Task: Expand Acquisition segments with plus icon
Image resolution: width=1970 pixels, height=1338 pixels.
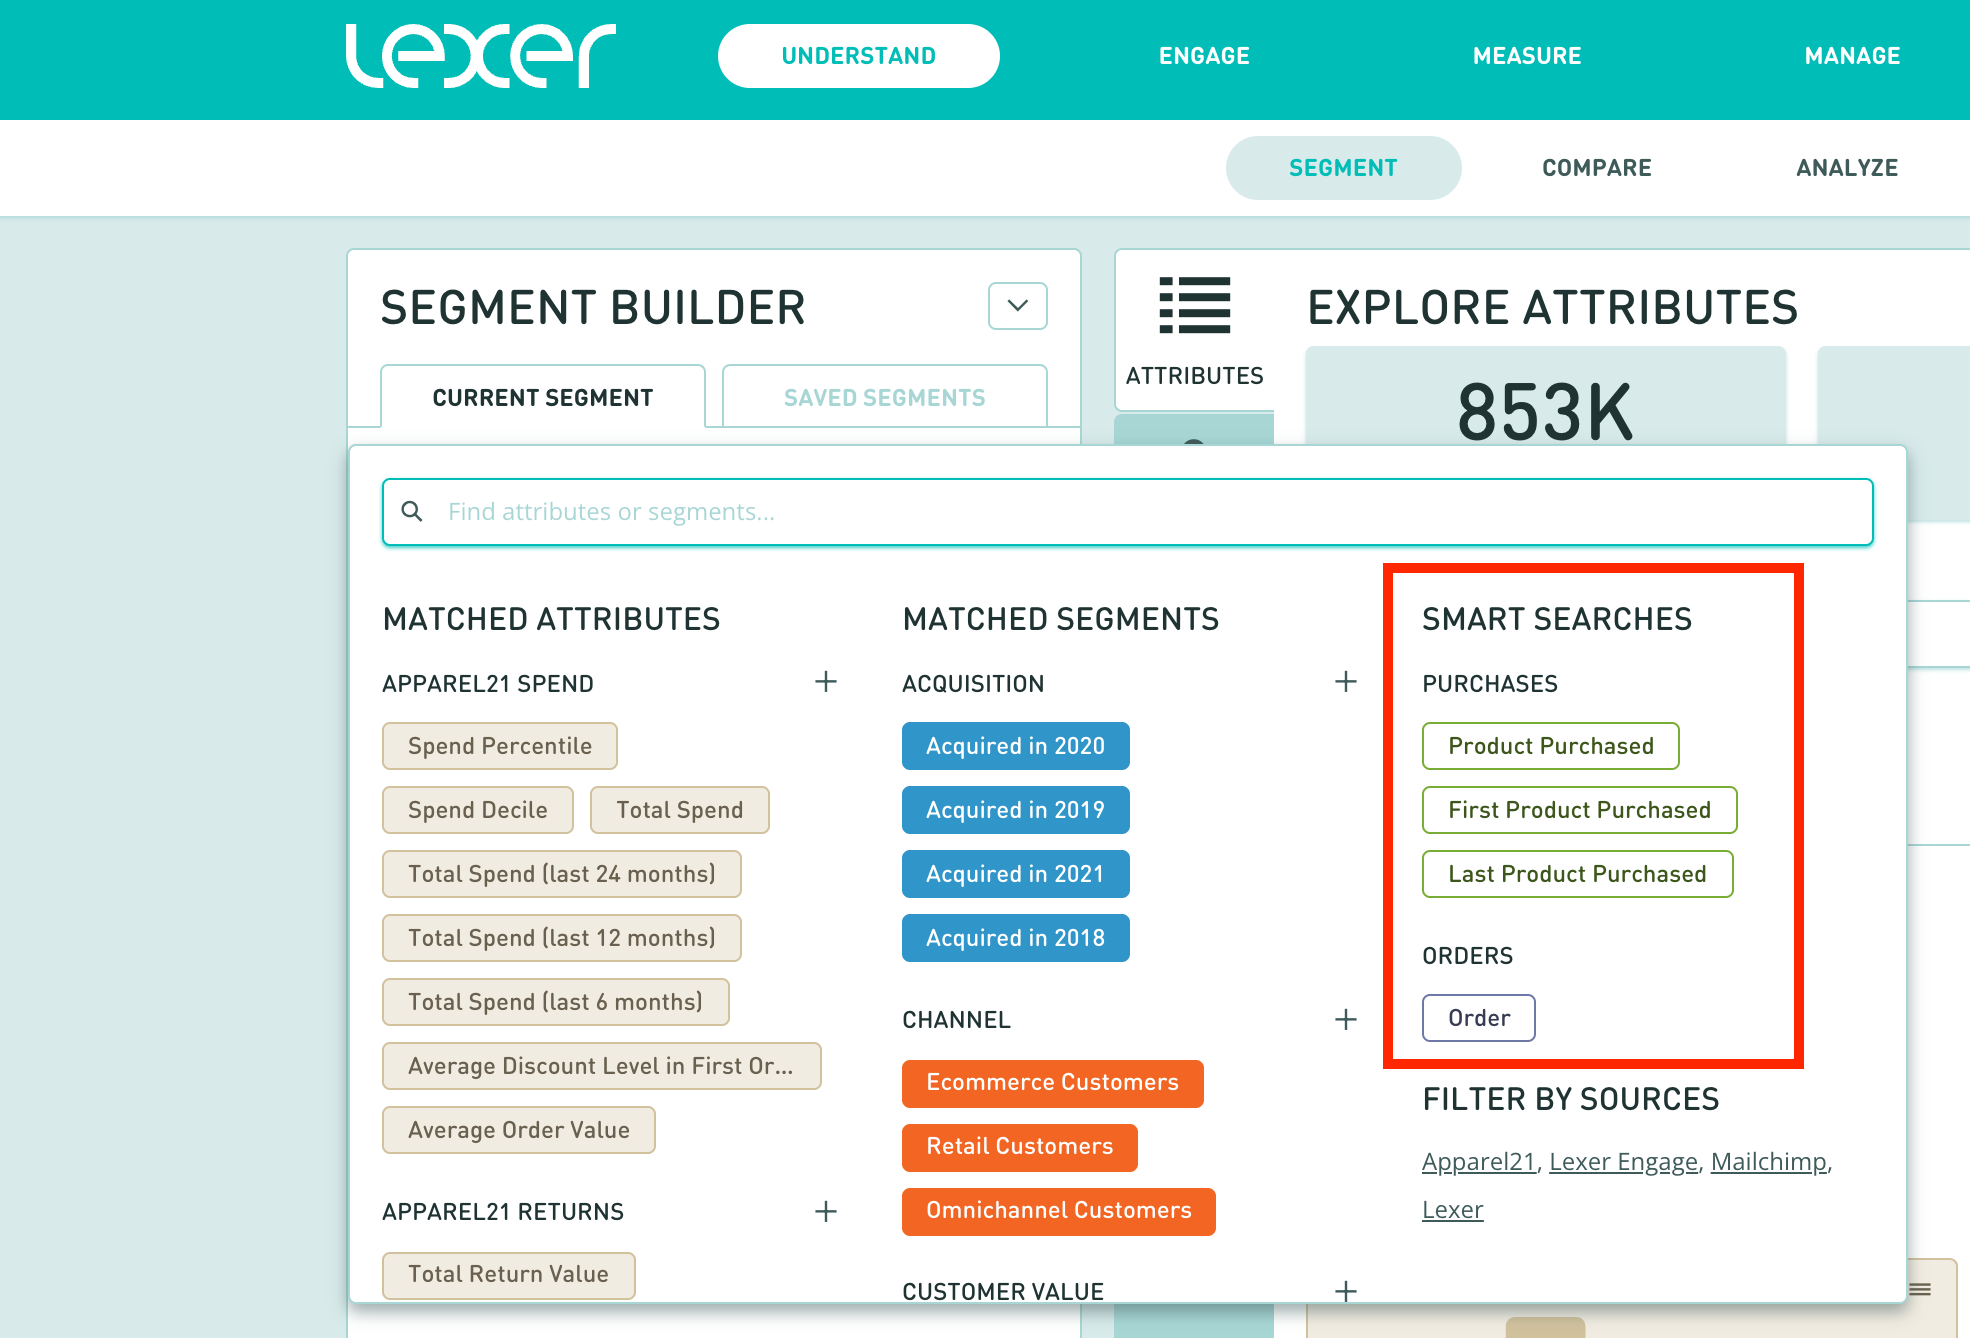Action: (x=1345, y=682)
